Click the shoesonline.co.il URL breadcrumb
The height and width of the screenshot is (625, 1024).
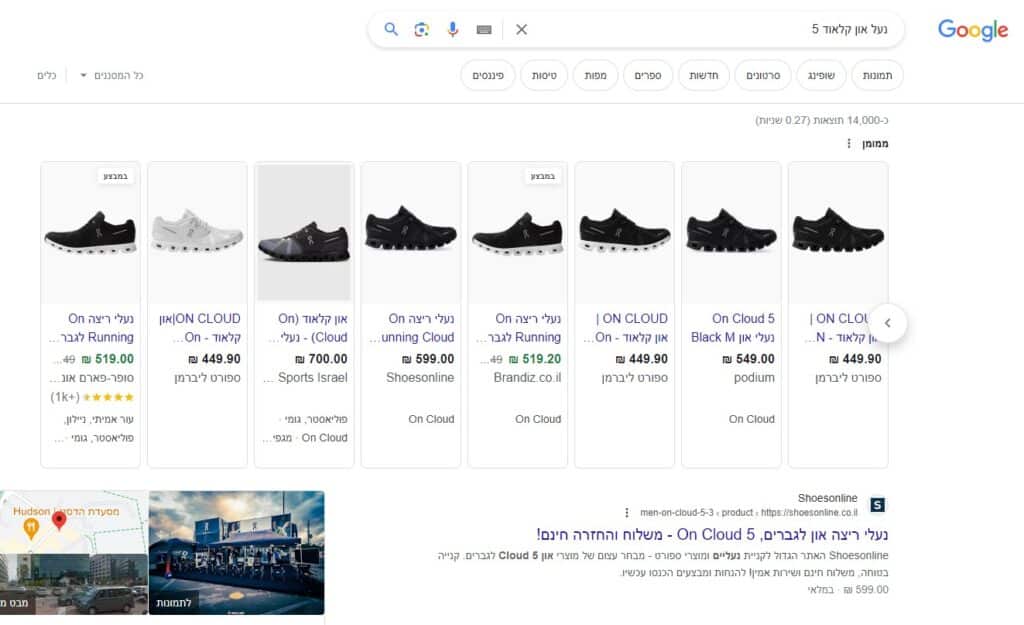pos(748,513)
